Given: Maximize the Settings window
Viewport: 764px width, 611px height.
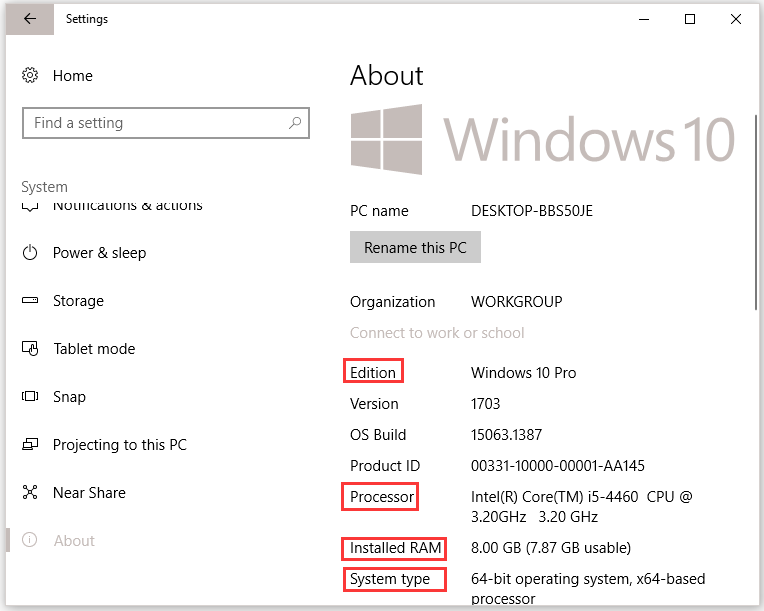Looking at the screenshot, I should tap(689, 19).
